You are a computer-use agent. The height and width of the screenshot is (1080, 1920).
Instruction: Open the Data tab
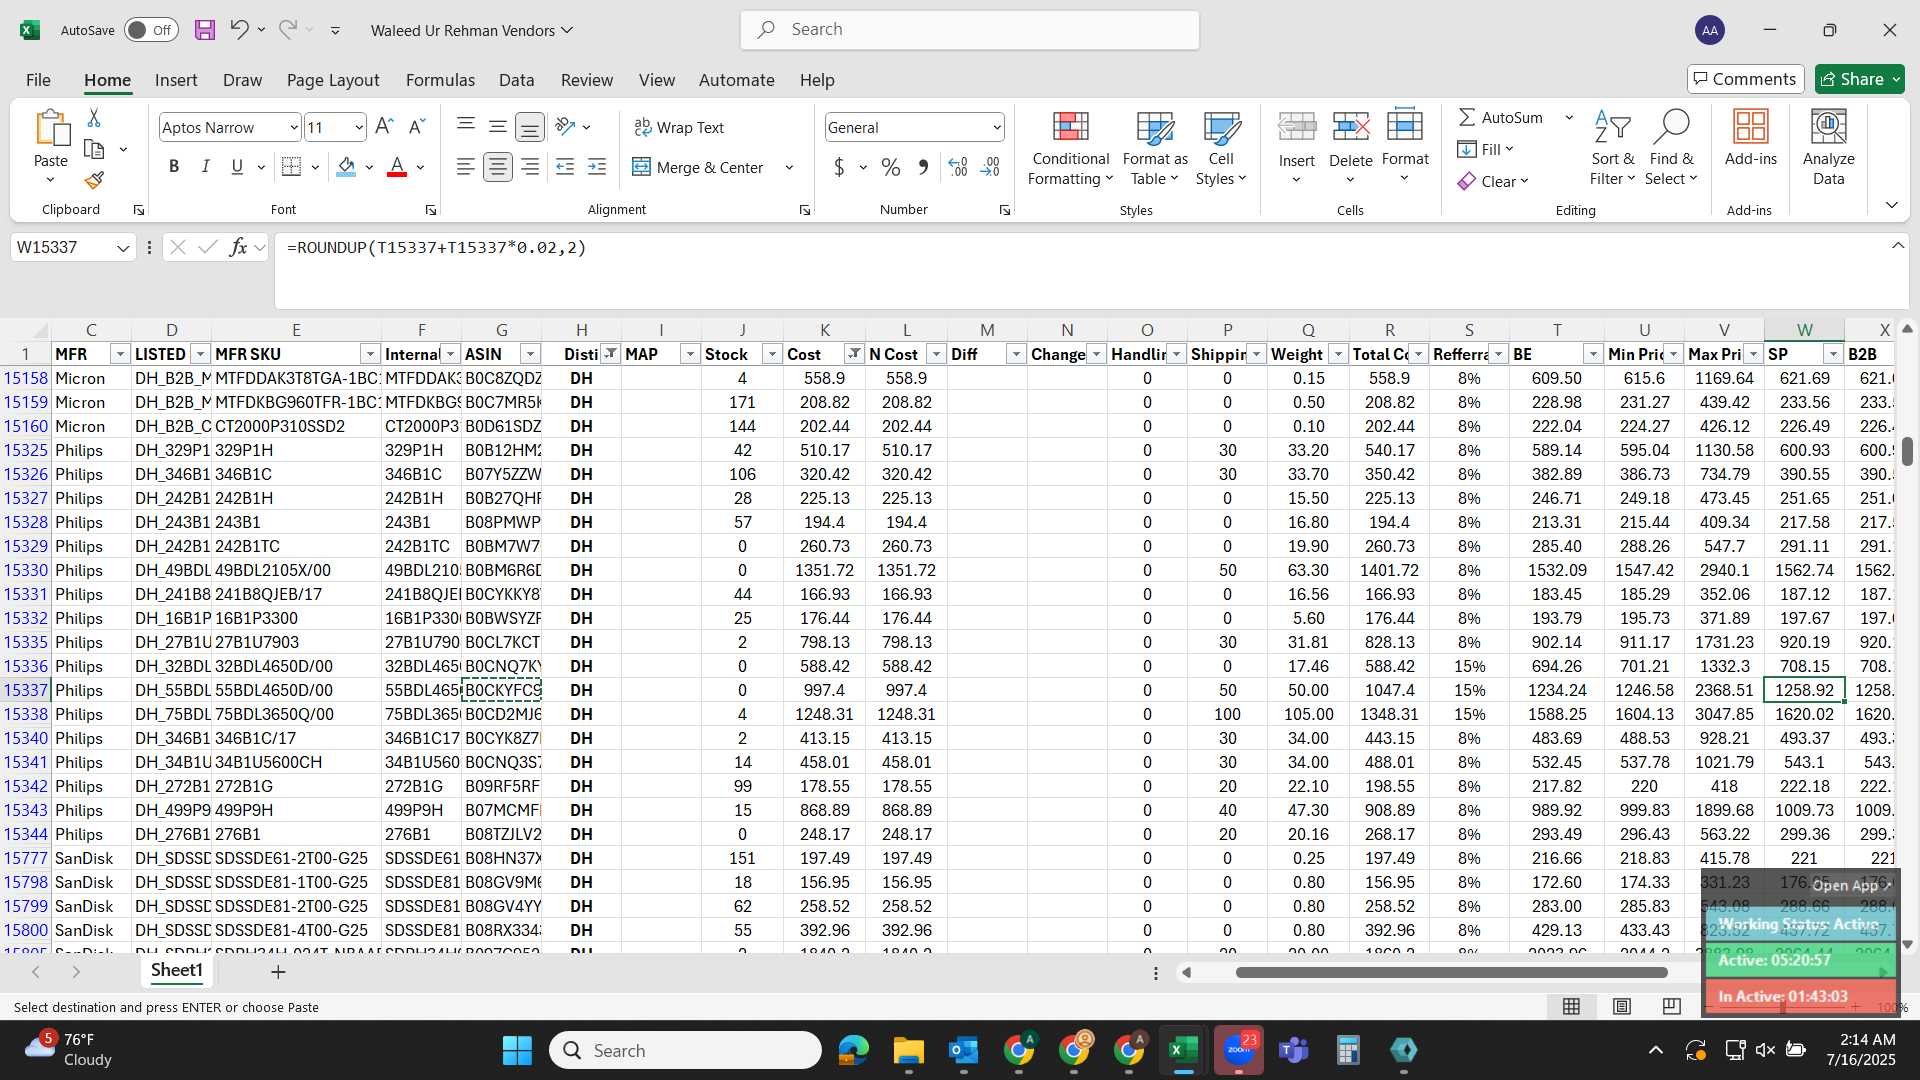coord(516,80)
